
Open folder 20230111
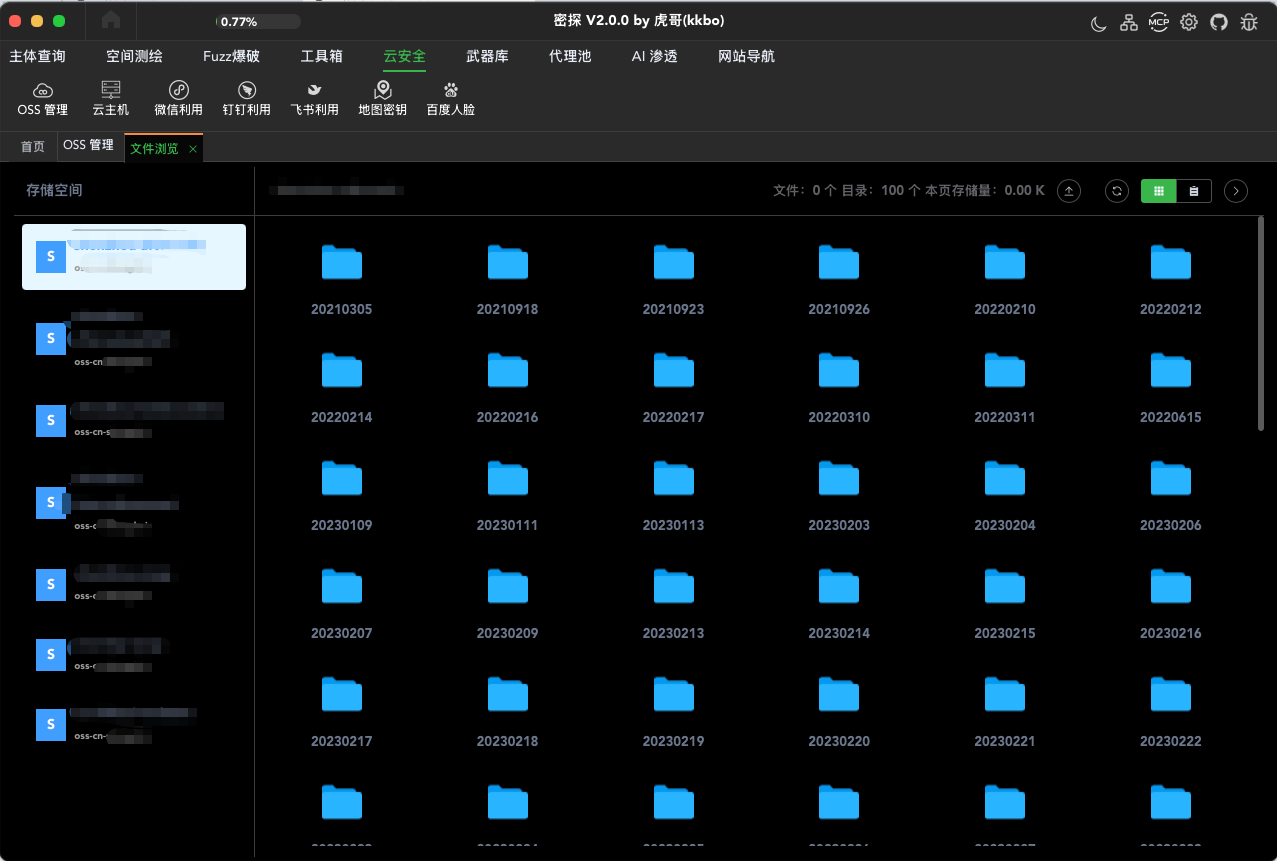pos(508,495)
